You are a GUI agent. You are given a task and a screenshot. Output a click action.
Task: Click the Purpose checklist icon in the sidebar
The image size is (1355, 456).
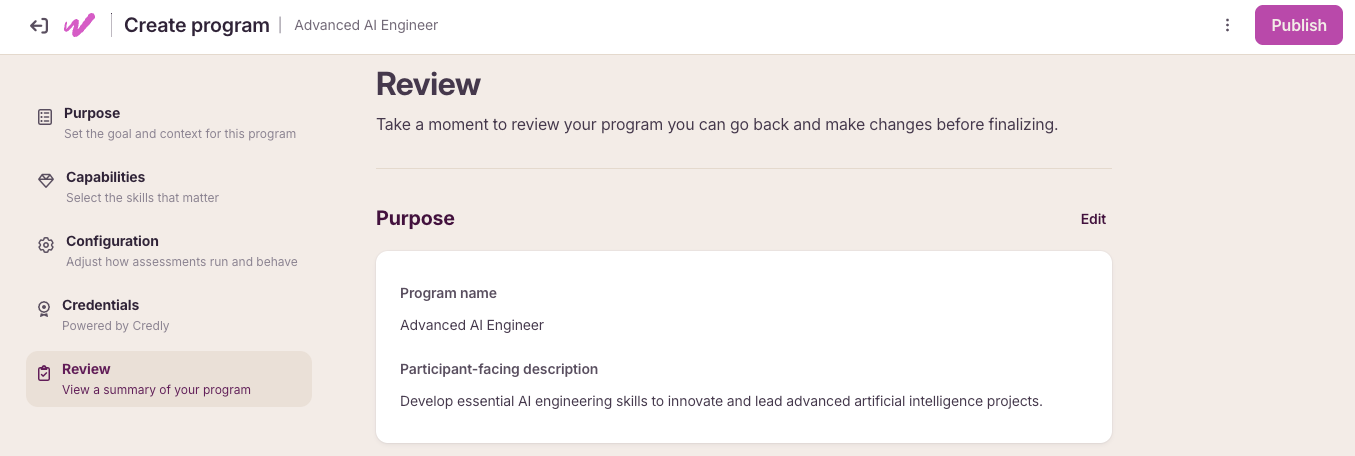click(x=45, y=117)
